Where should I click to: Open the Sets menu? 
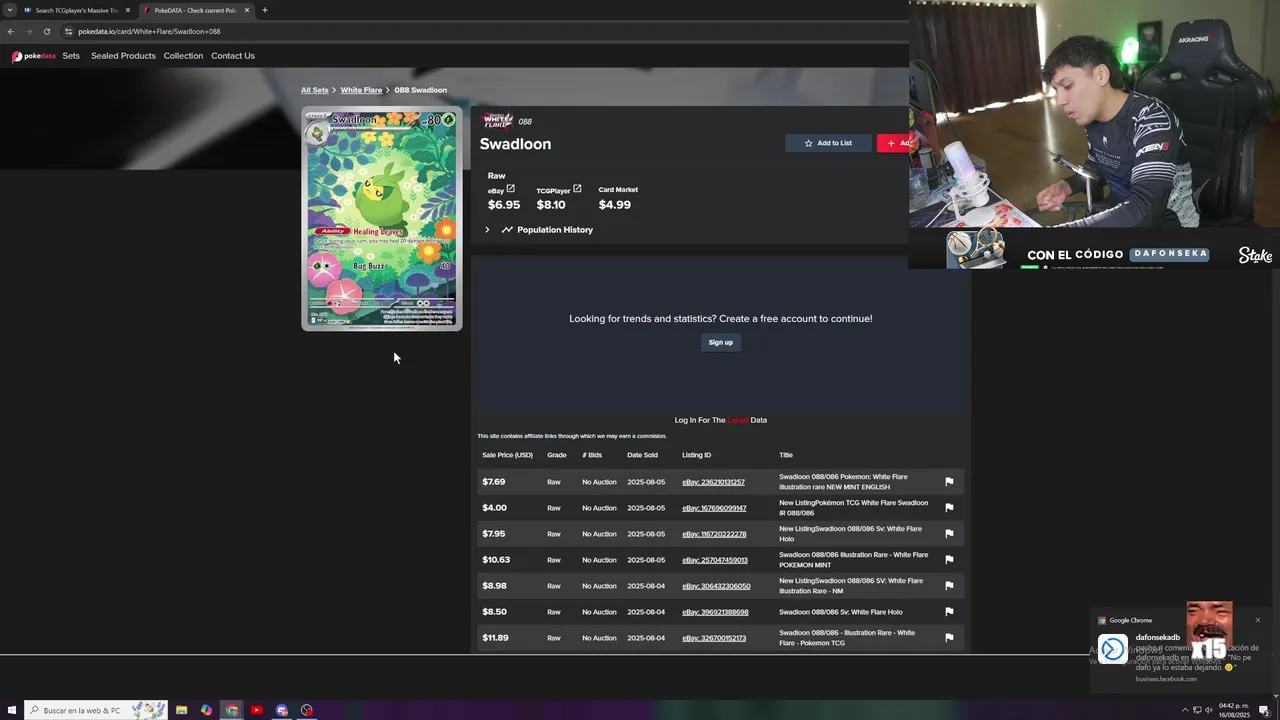tap(71, 56)
